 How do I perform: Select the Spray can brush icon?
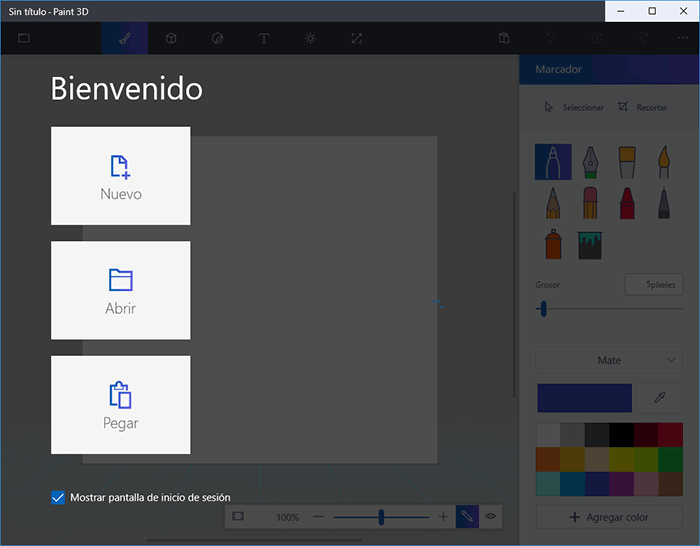click(553, 244)
